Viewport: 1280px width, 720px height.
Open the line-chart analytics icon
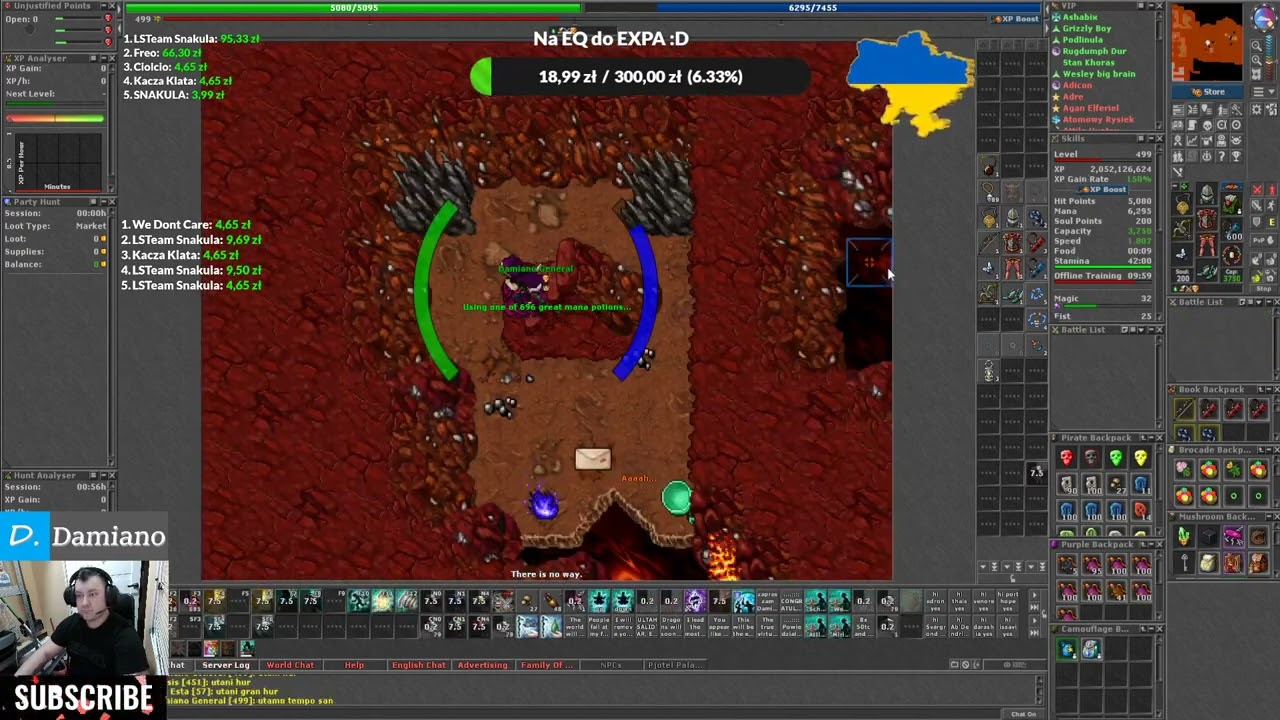pos(1192,140)
